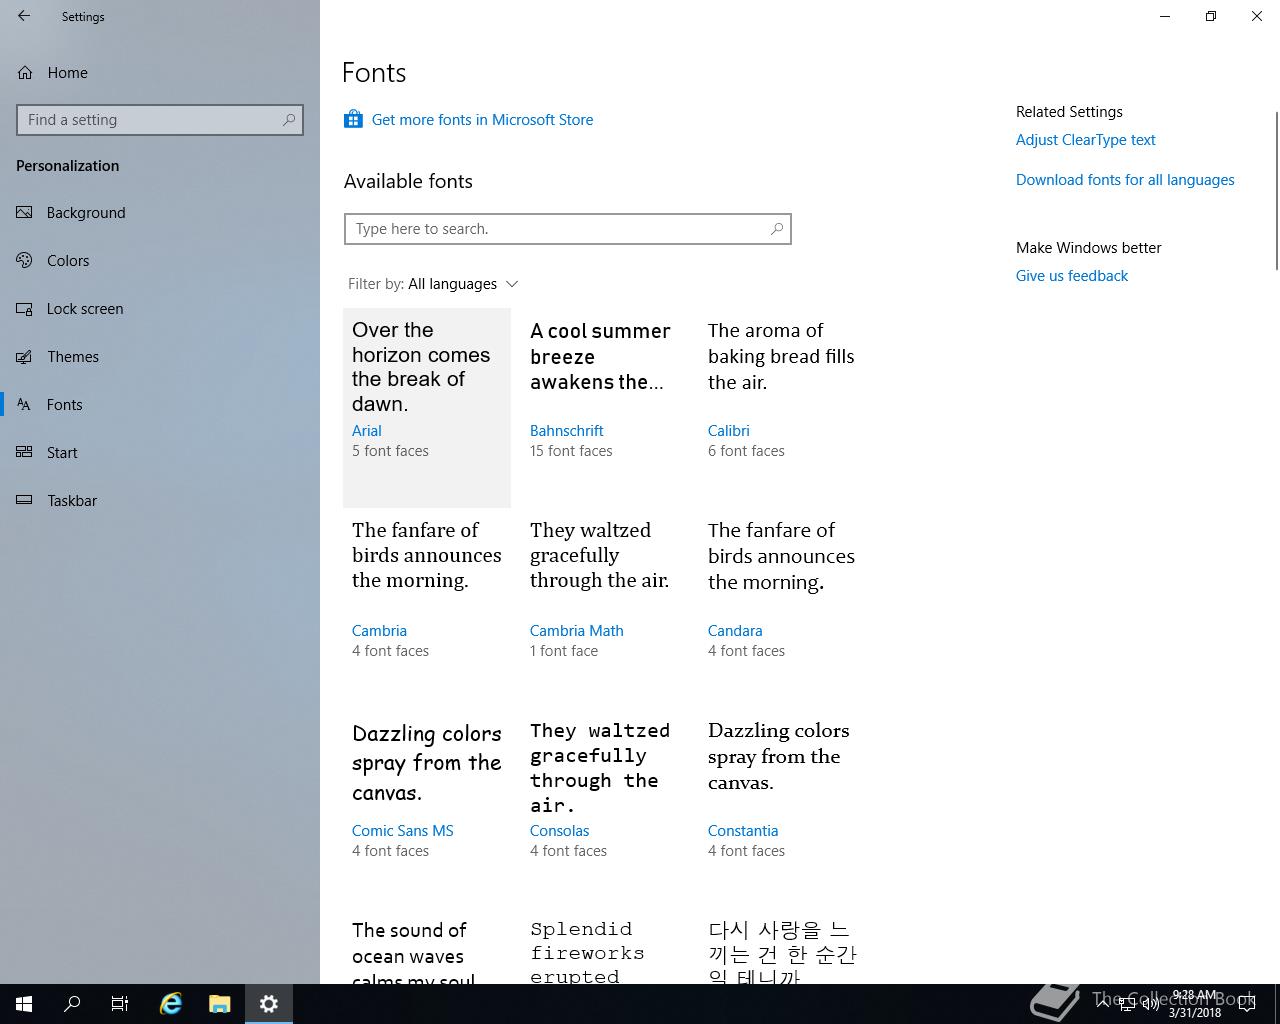Screen dimensions: 1280x1024
Task: Click the Home icon in sidebar
Action: point(25,72)
